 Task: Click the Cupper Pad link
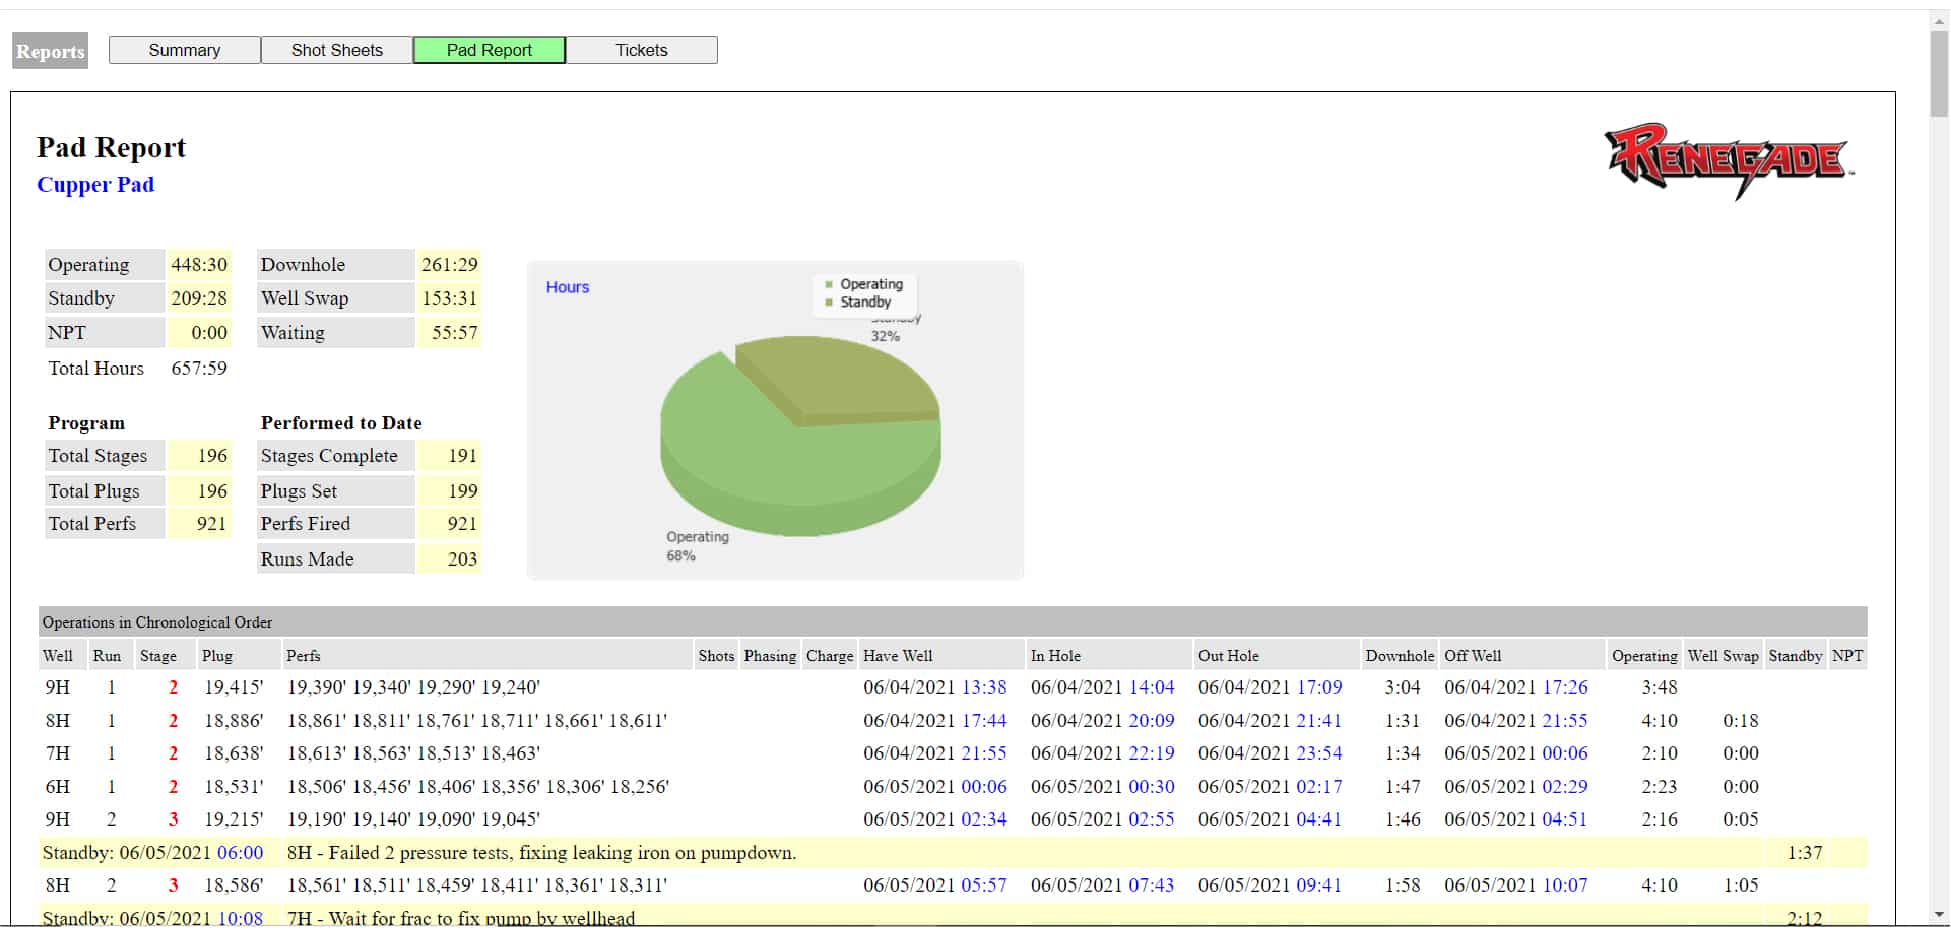coord(95,185)
